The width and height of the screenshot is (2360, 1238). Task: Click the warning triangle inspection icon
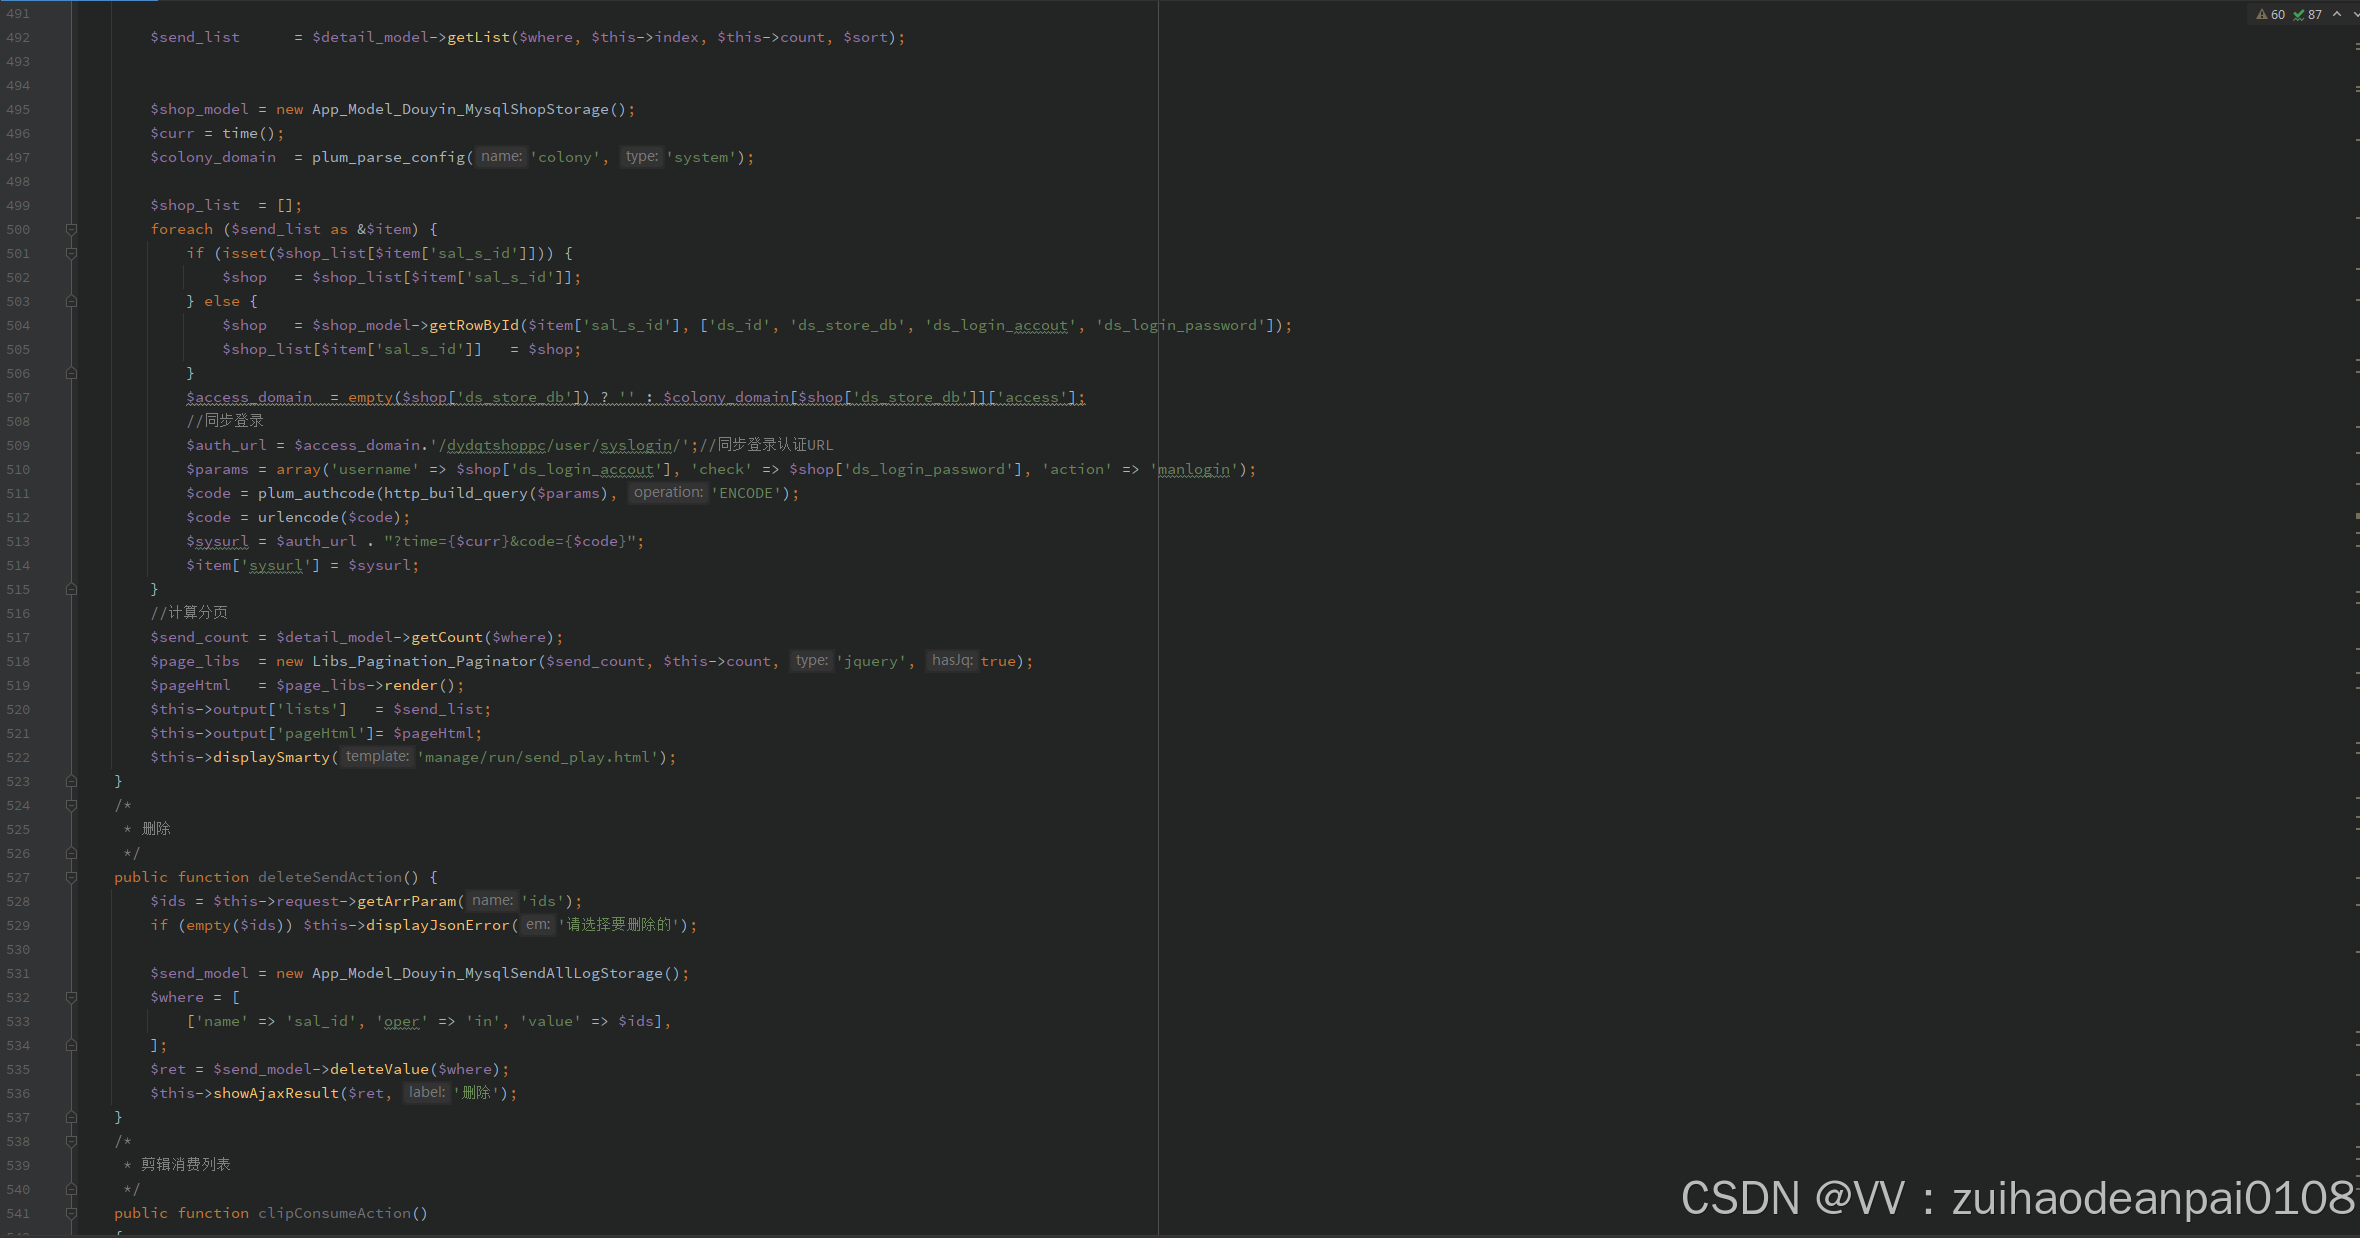click(2262, 15)
